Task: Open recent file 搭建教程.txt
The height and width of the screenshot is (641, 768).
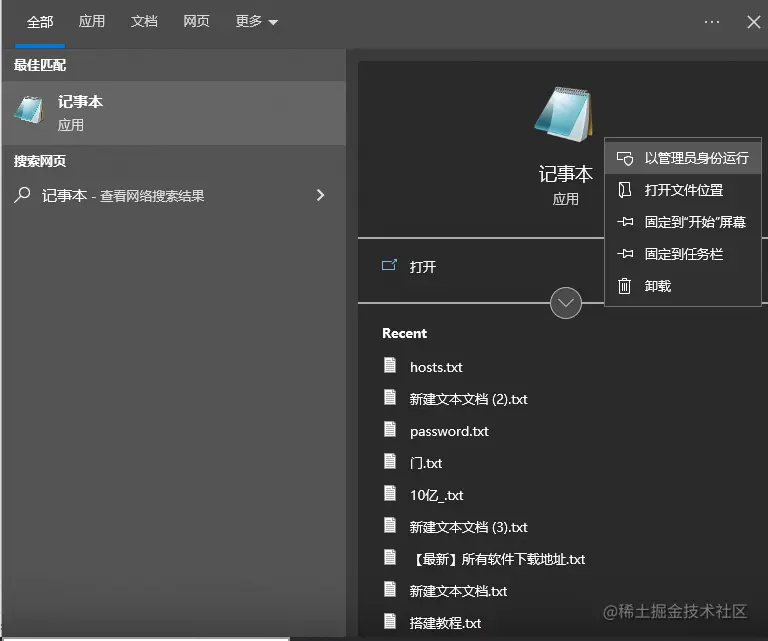Action: click(445, 623)
